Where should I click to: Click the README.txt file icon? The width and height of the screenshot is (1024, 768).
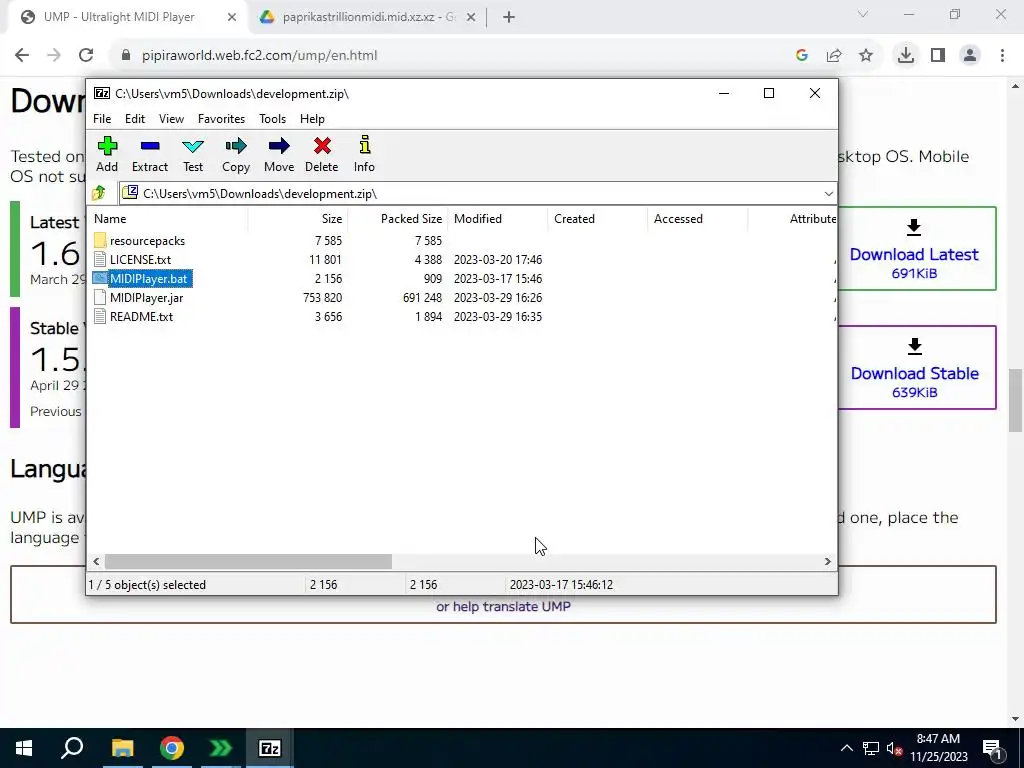[99, 316]
